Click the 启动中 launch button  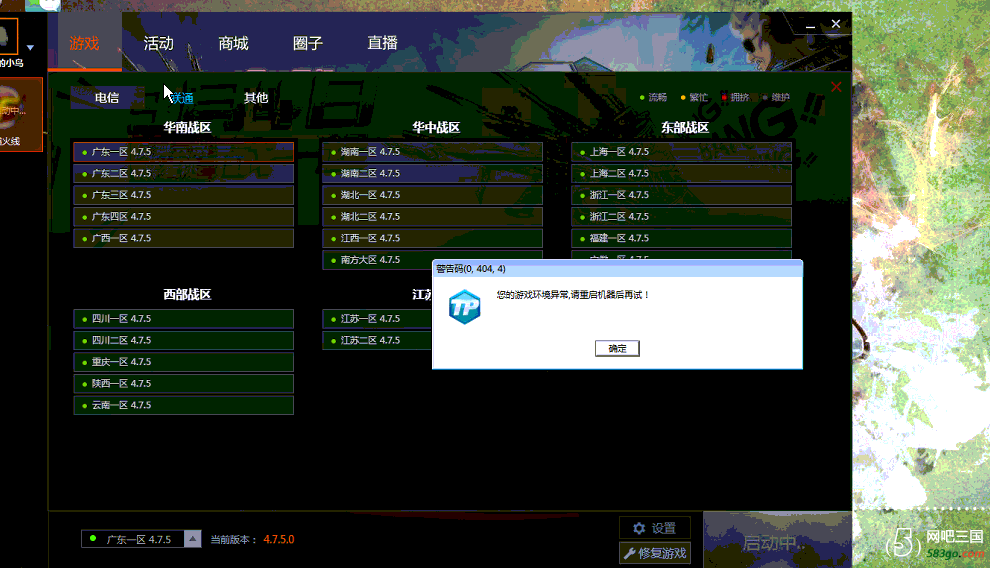[x=777, y=540]
